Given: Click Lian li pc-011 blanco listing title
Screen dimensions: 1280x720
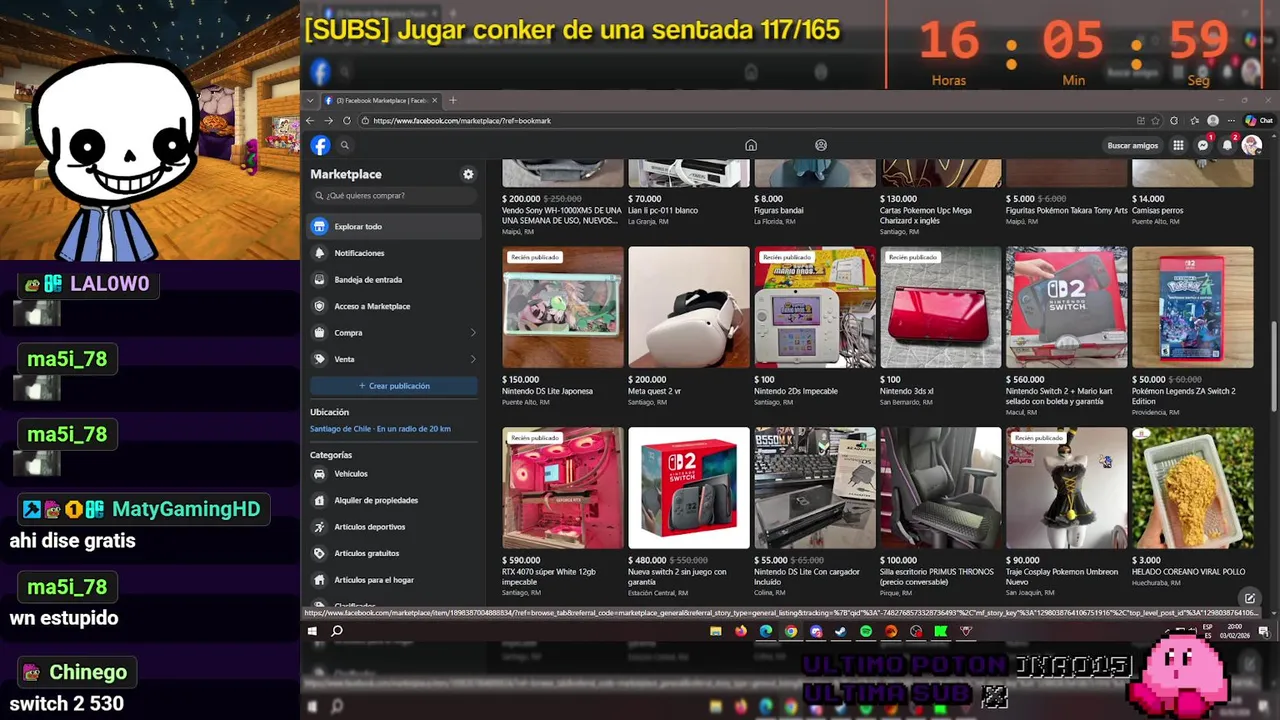Looking at the screenshot, I should tap(663, 211).
